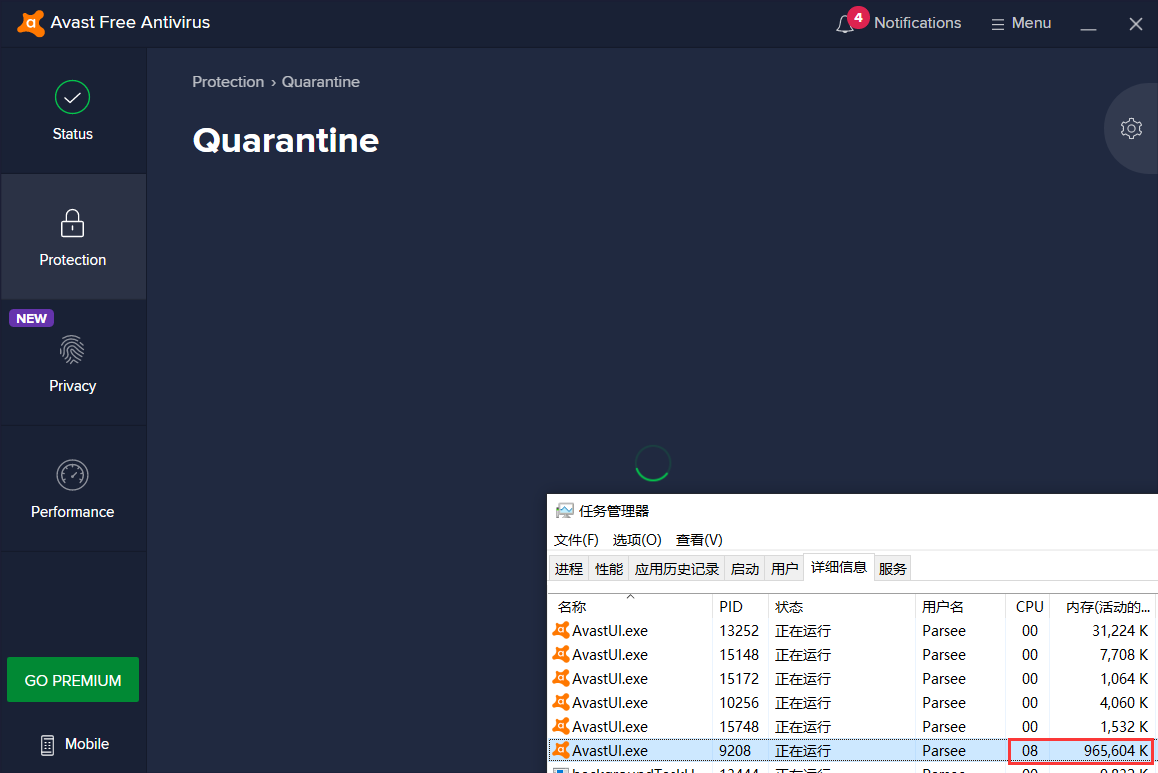Sort by the 内存(活动的 column header
Viewport: 1158px width, 773px height.
tap(1103, 607)
